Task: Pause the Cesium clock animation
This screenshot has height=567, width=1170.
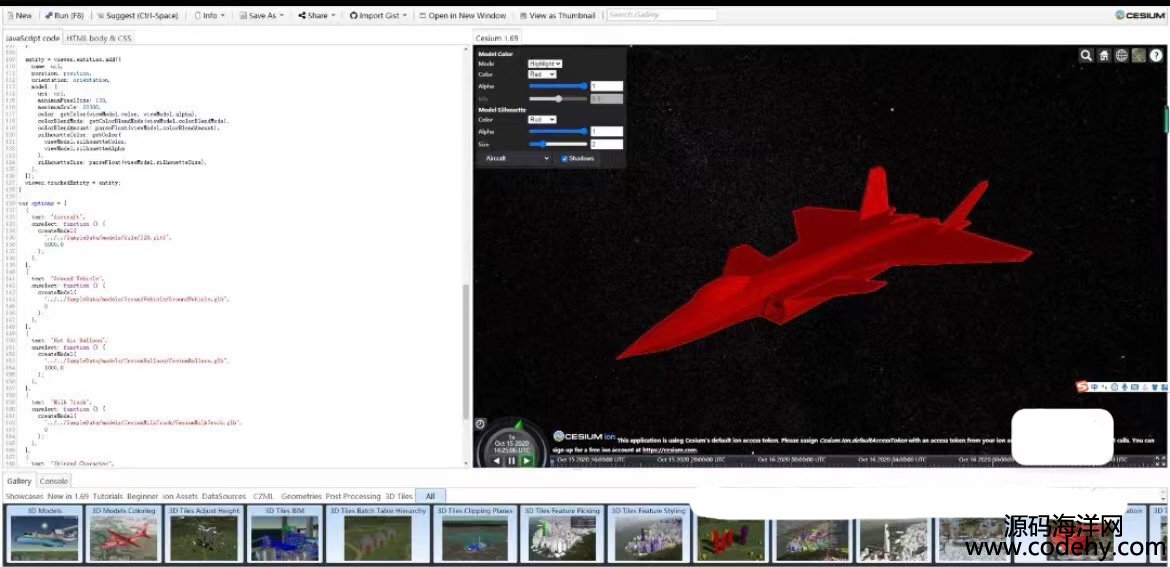Action: 511,460
